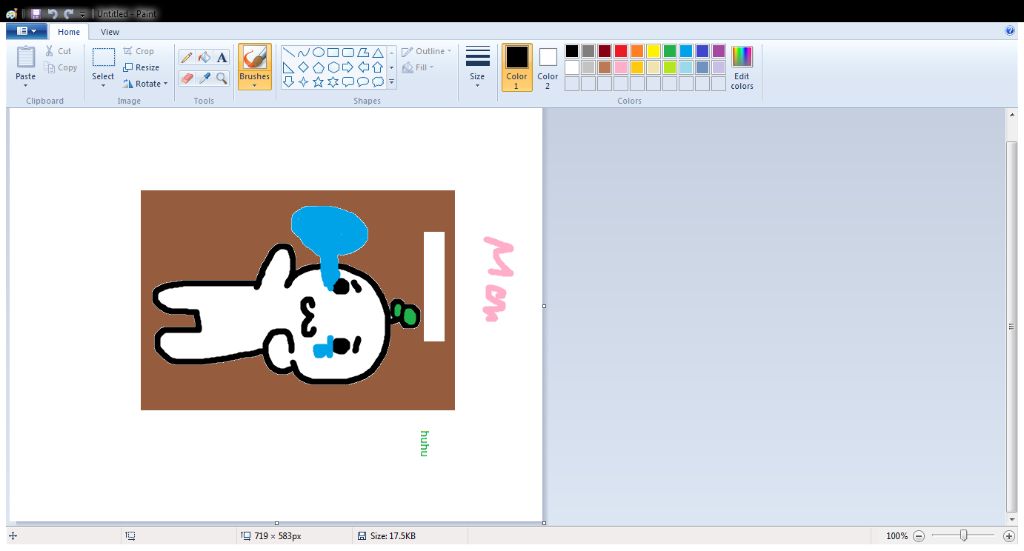The image size is (1024, 551).
Task: Choose the Rectangle shape
Action: click(x=333, y=52)
